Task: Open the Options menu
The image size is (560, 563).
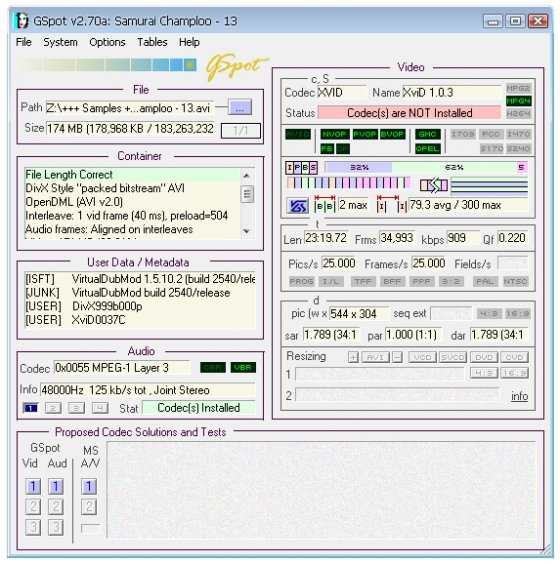Action: tap(107, 42)
